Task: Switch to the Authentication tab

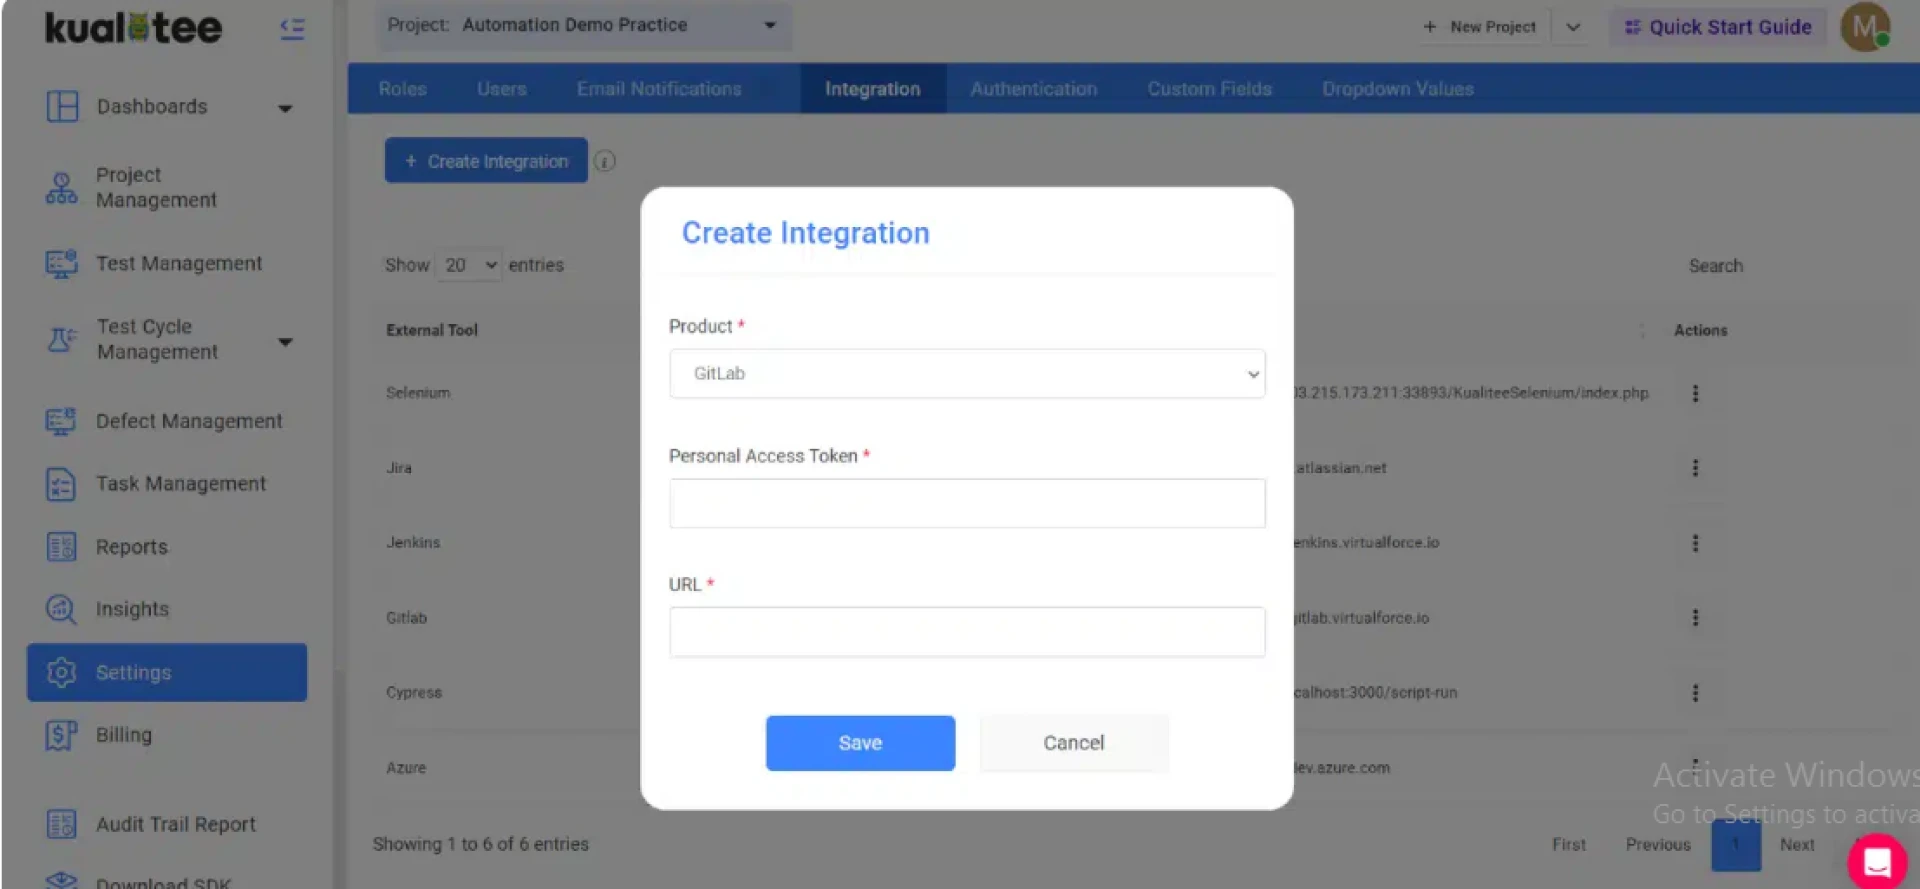Action: coord(1033,89)
